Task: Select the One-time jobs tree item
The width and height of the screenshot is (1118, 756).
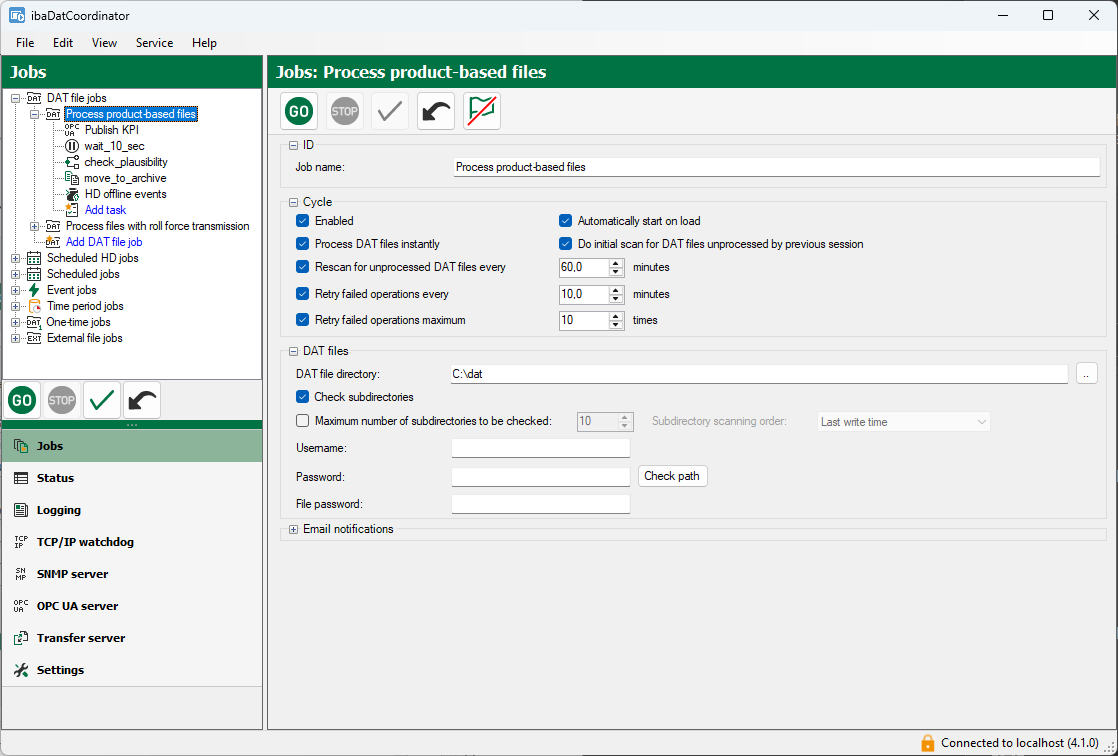Action: point(78,322)
